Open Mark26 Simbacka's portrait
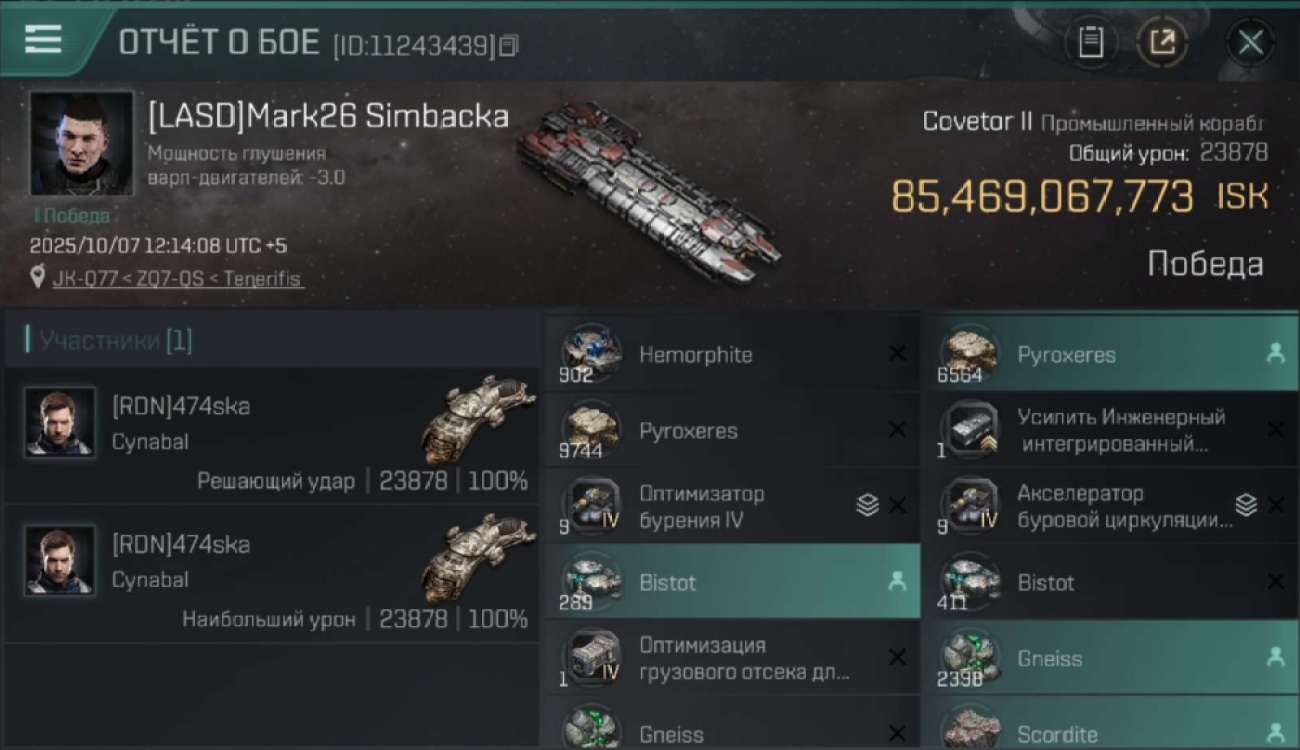The image size is (1300, 750). 81,143
